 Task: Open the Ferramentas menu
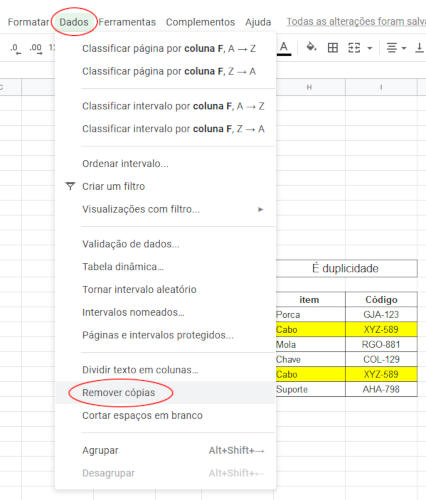(x=127, y=22)
